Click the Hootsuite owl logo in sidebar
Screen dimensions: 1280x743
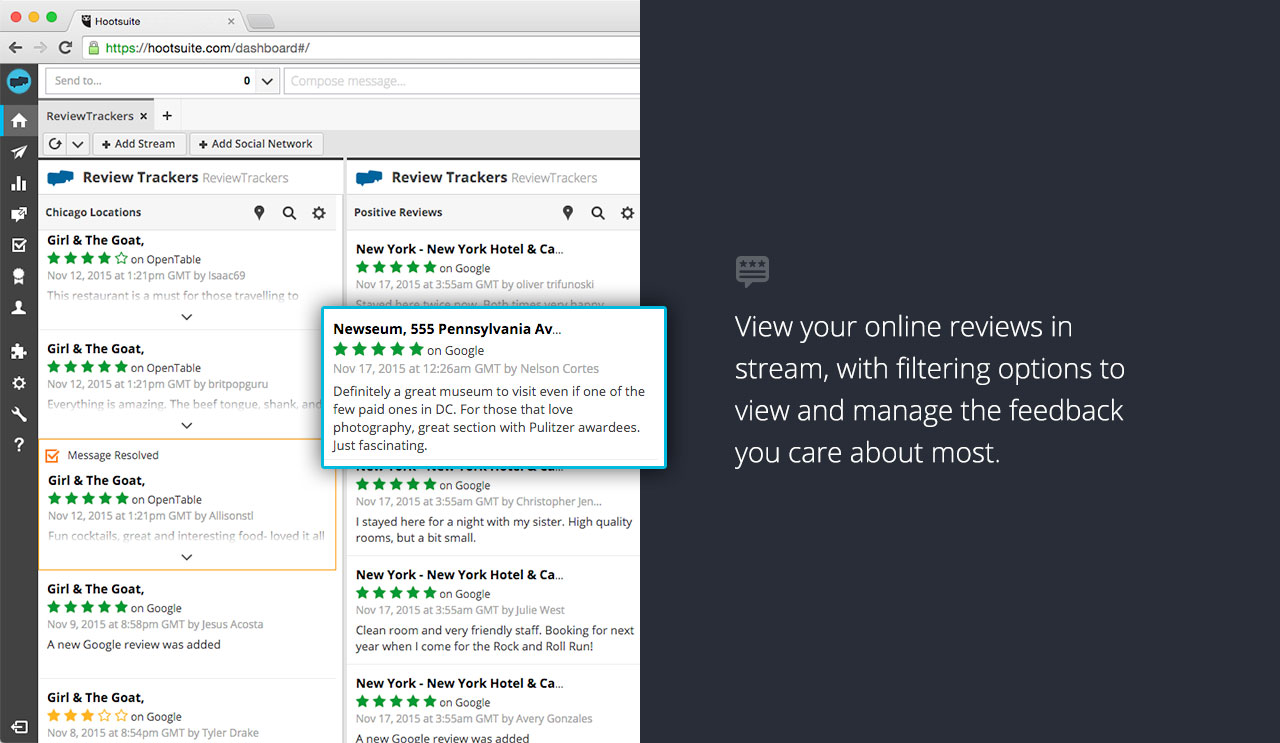click(x=18, y=81)
